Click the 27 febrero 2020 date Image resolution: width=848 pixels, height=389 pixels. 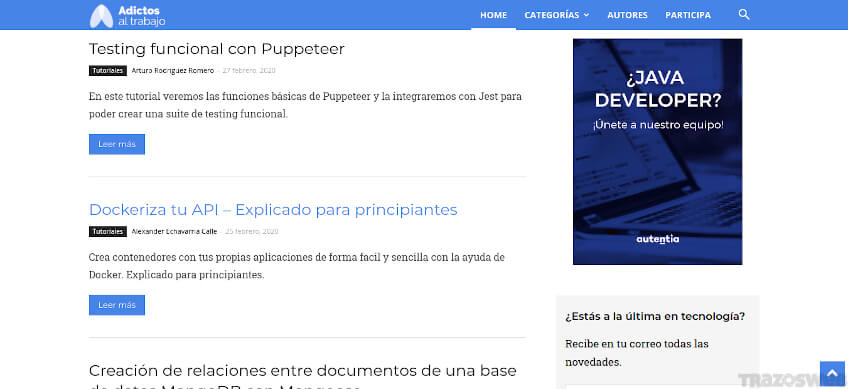[x=249, y=70]
